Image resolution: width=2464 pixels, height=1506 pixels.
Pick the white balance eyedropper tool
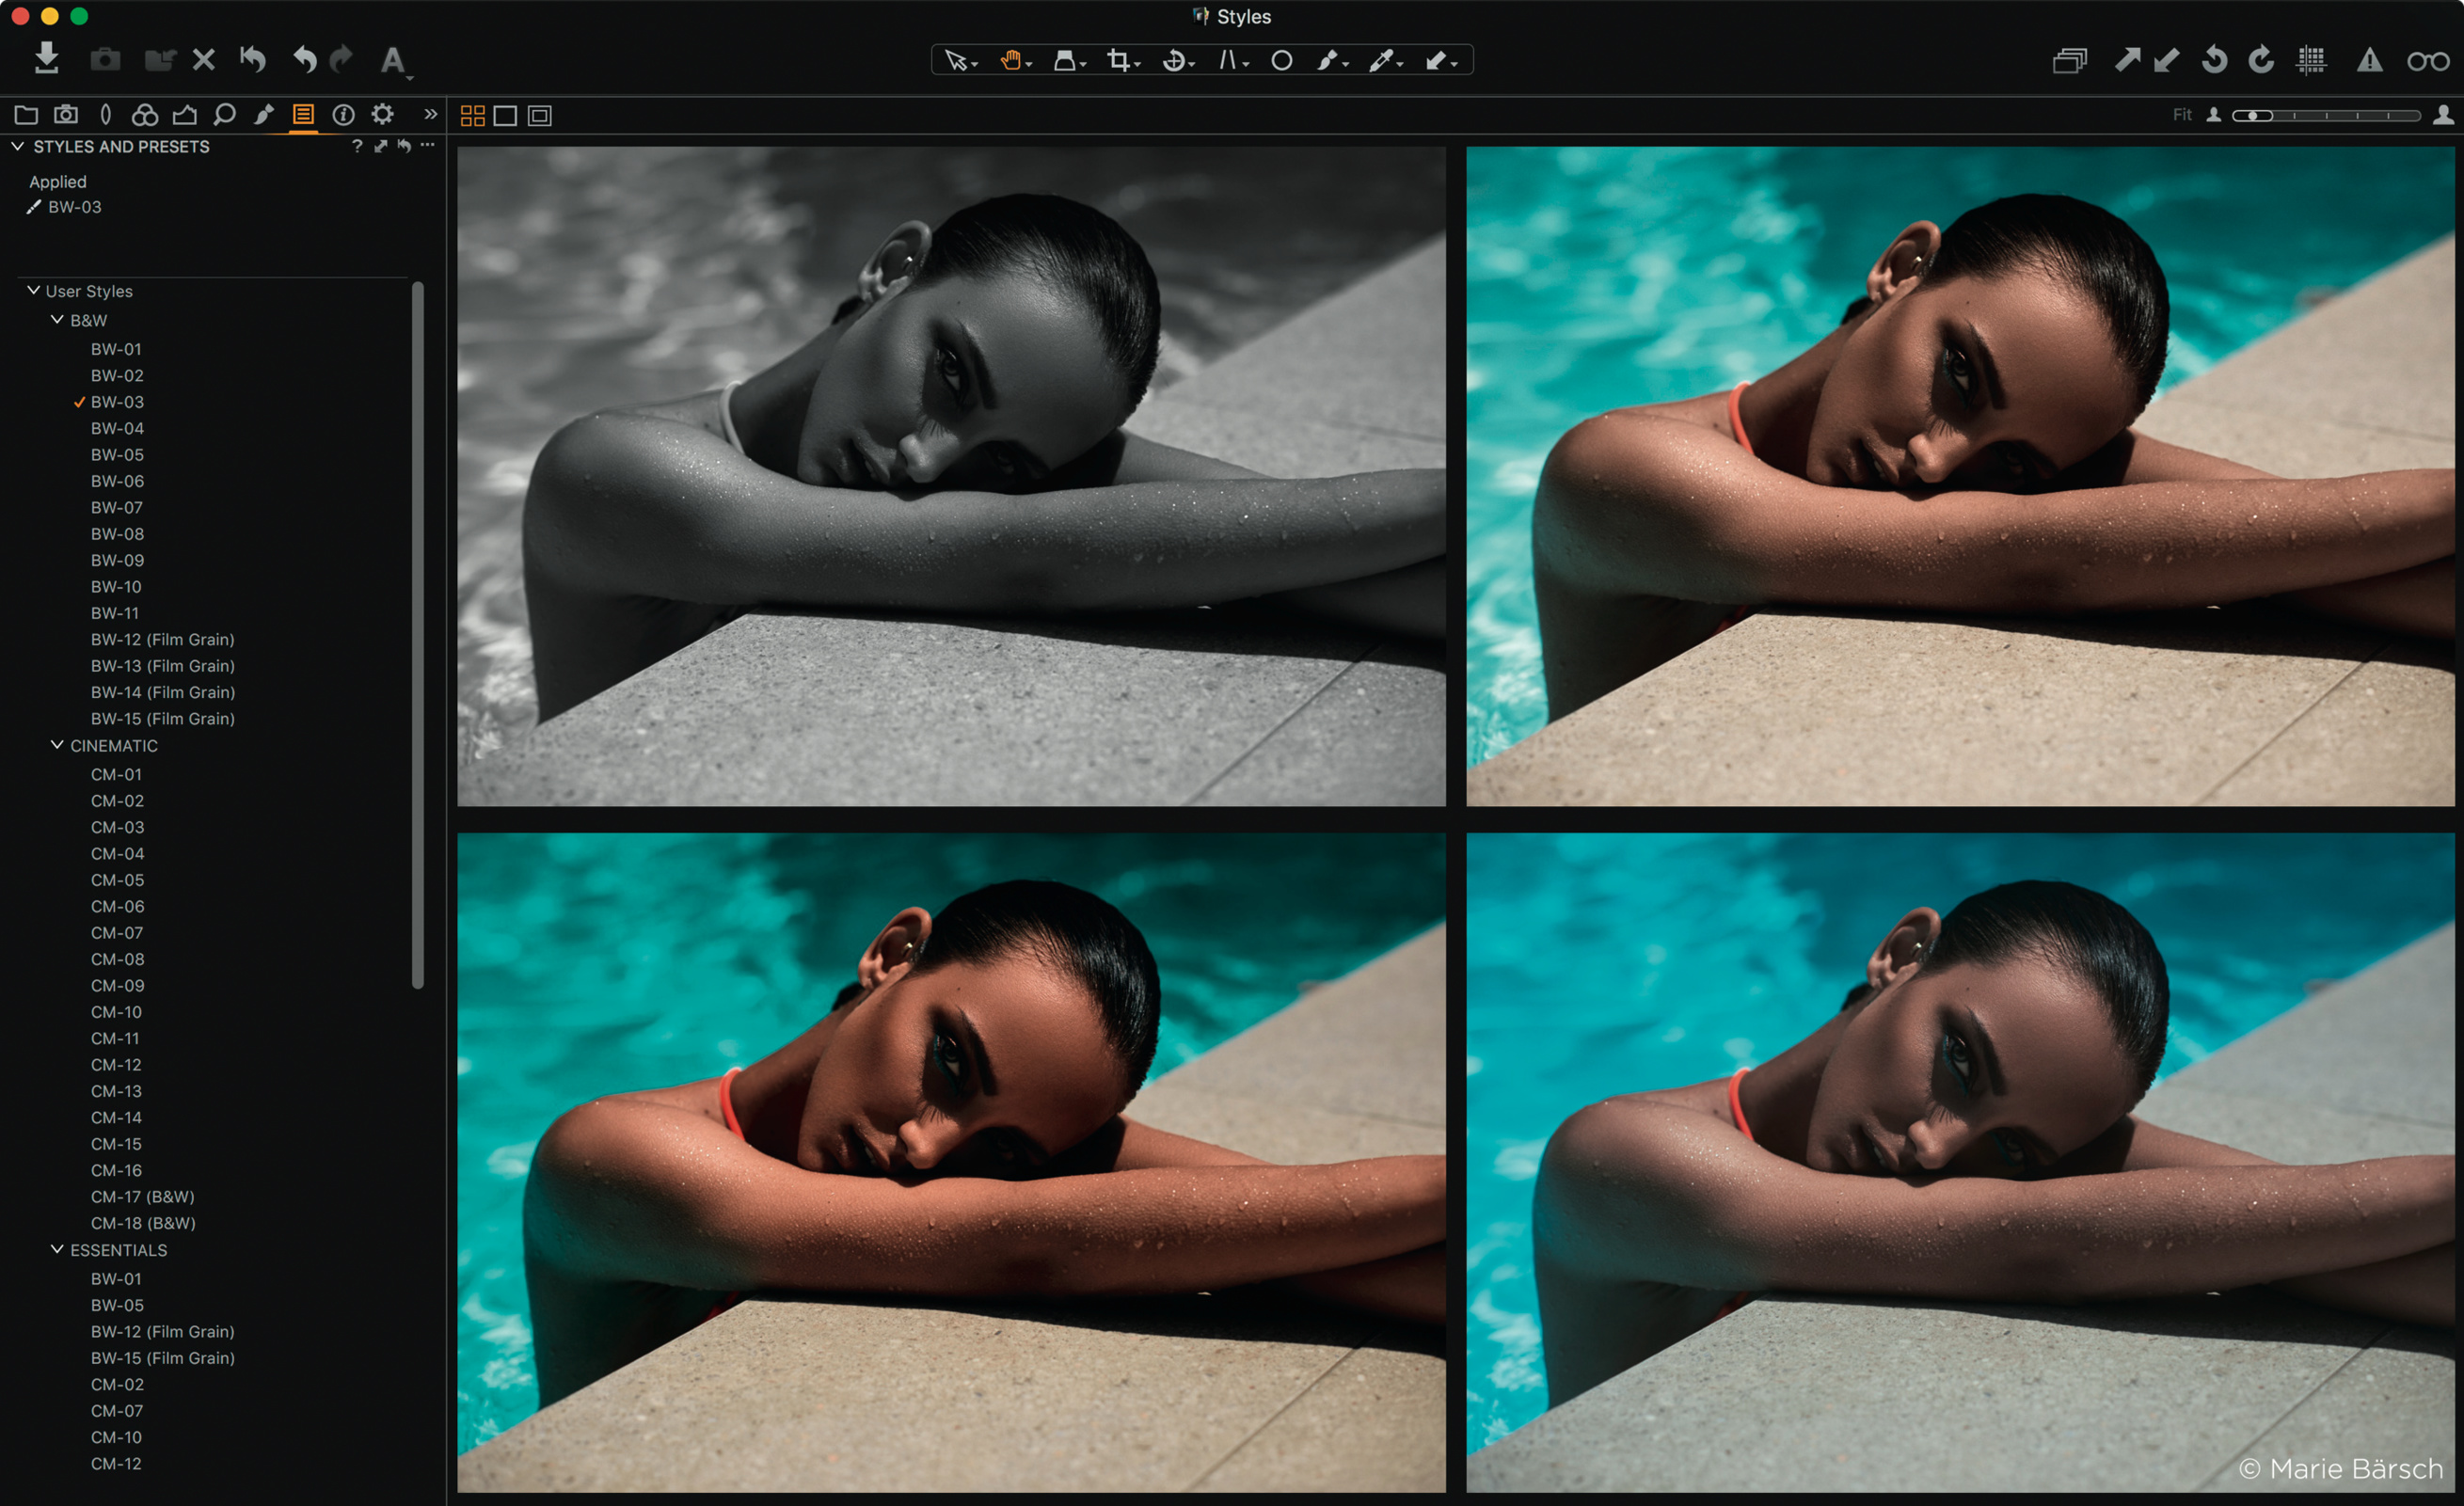pyautogui.click(x=1381, y=61)
